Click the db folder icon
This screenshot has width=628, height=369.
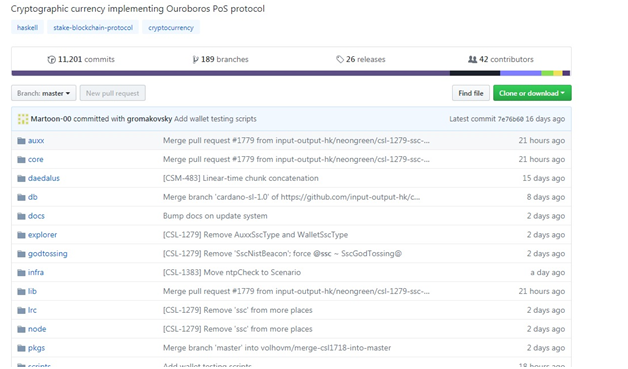21,197
